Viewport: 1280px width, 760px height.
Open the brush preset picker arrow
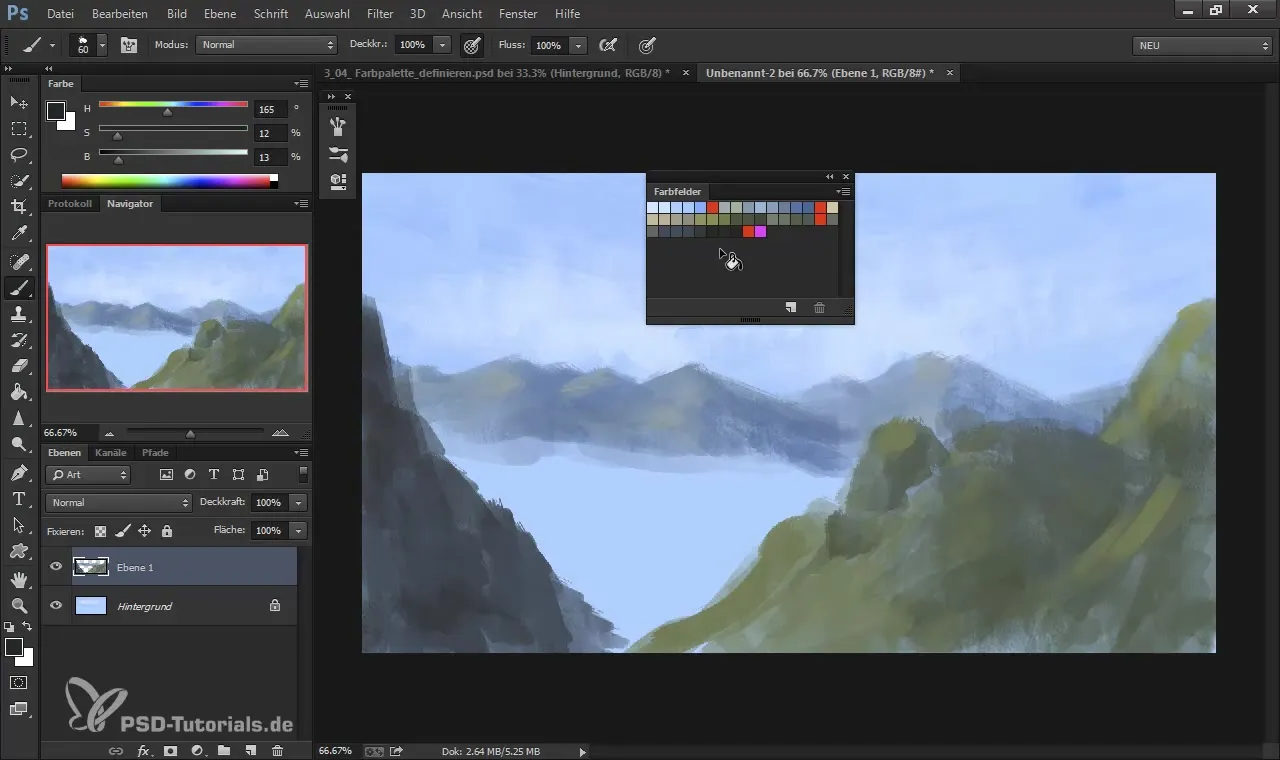102,45
